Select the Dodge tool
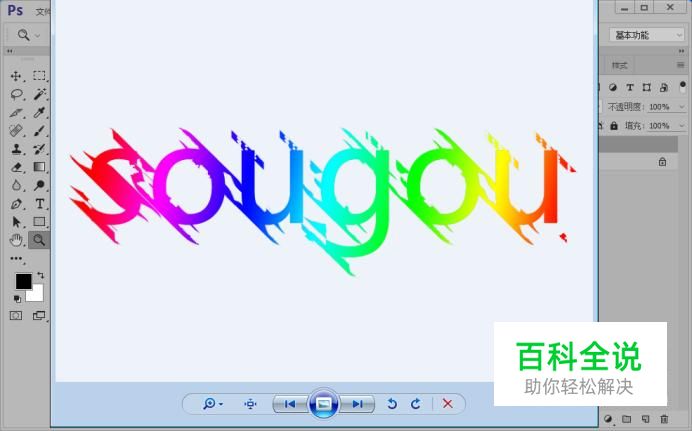This screenshot has height=431, width=692. click(x=39, y=185)
